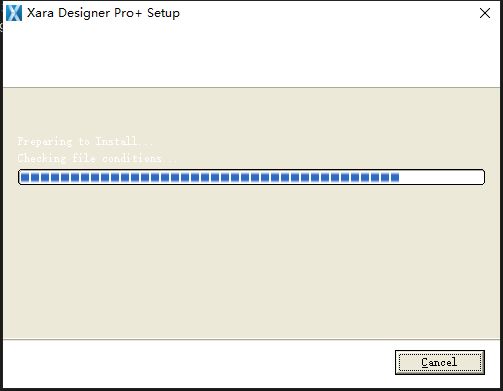Screen dimensions: 503x391
Task: Cancel the installation with the Cancel button
Action: click(440, 362)
